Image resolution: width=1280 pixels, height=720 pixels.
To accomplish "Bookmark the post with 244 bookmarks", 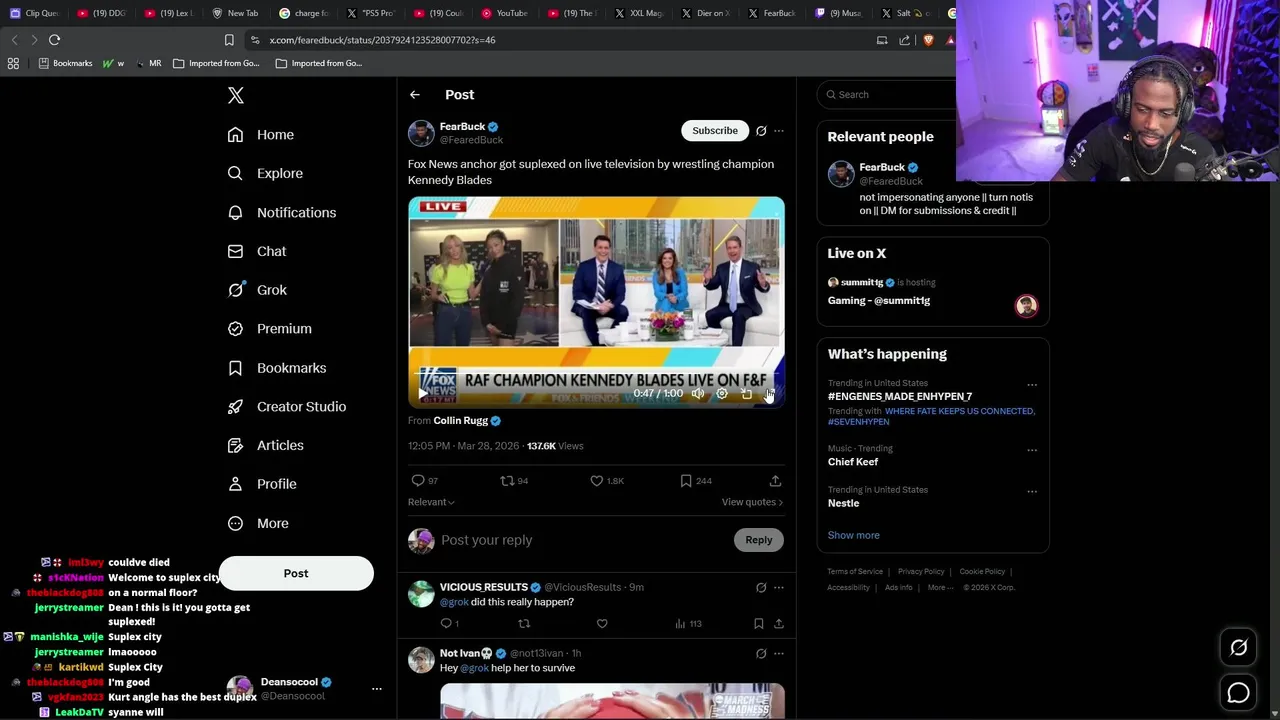I will tap(695, 481).
